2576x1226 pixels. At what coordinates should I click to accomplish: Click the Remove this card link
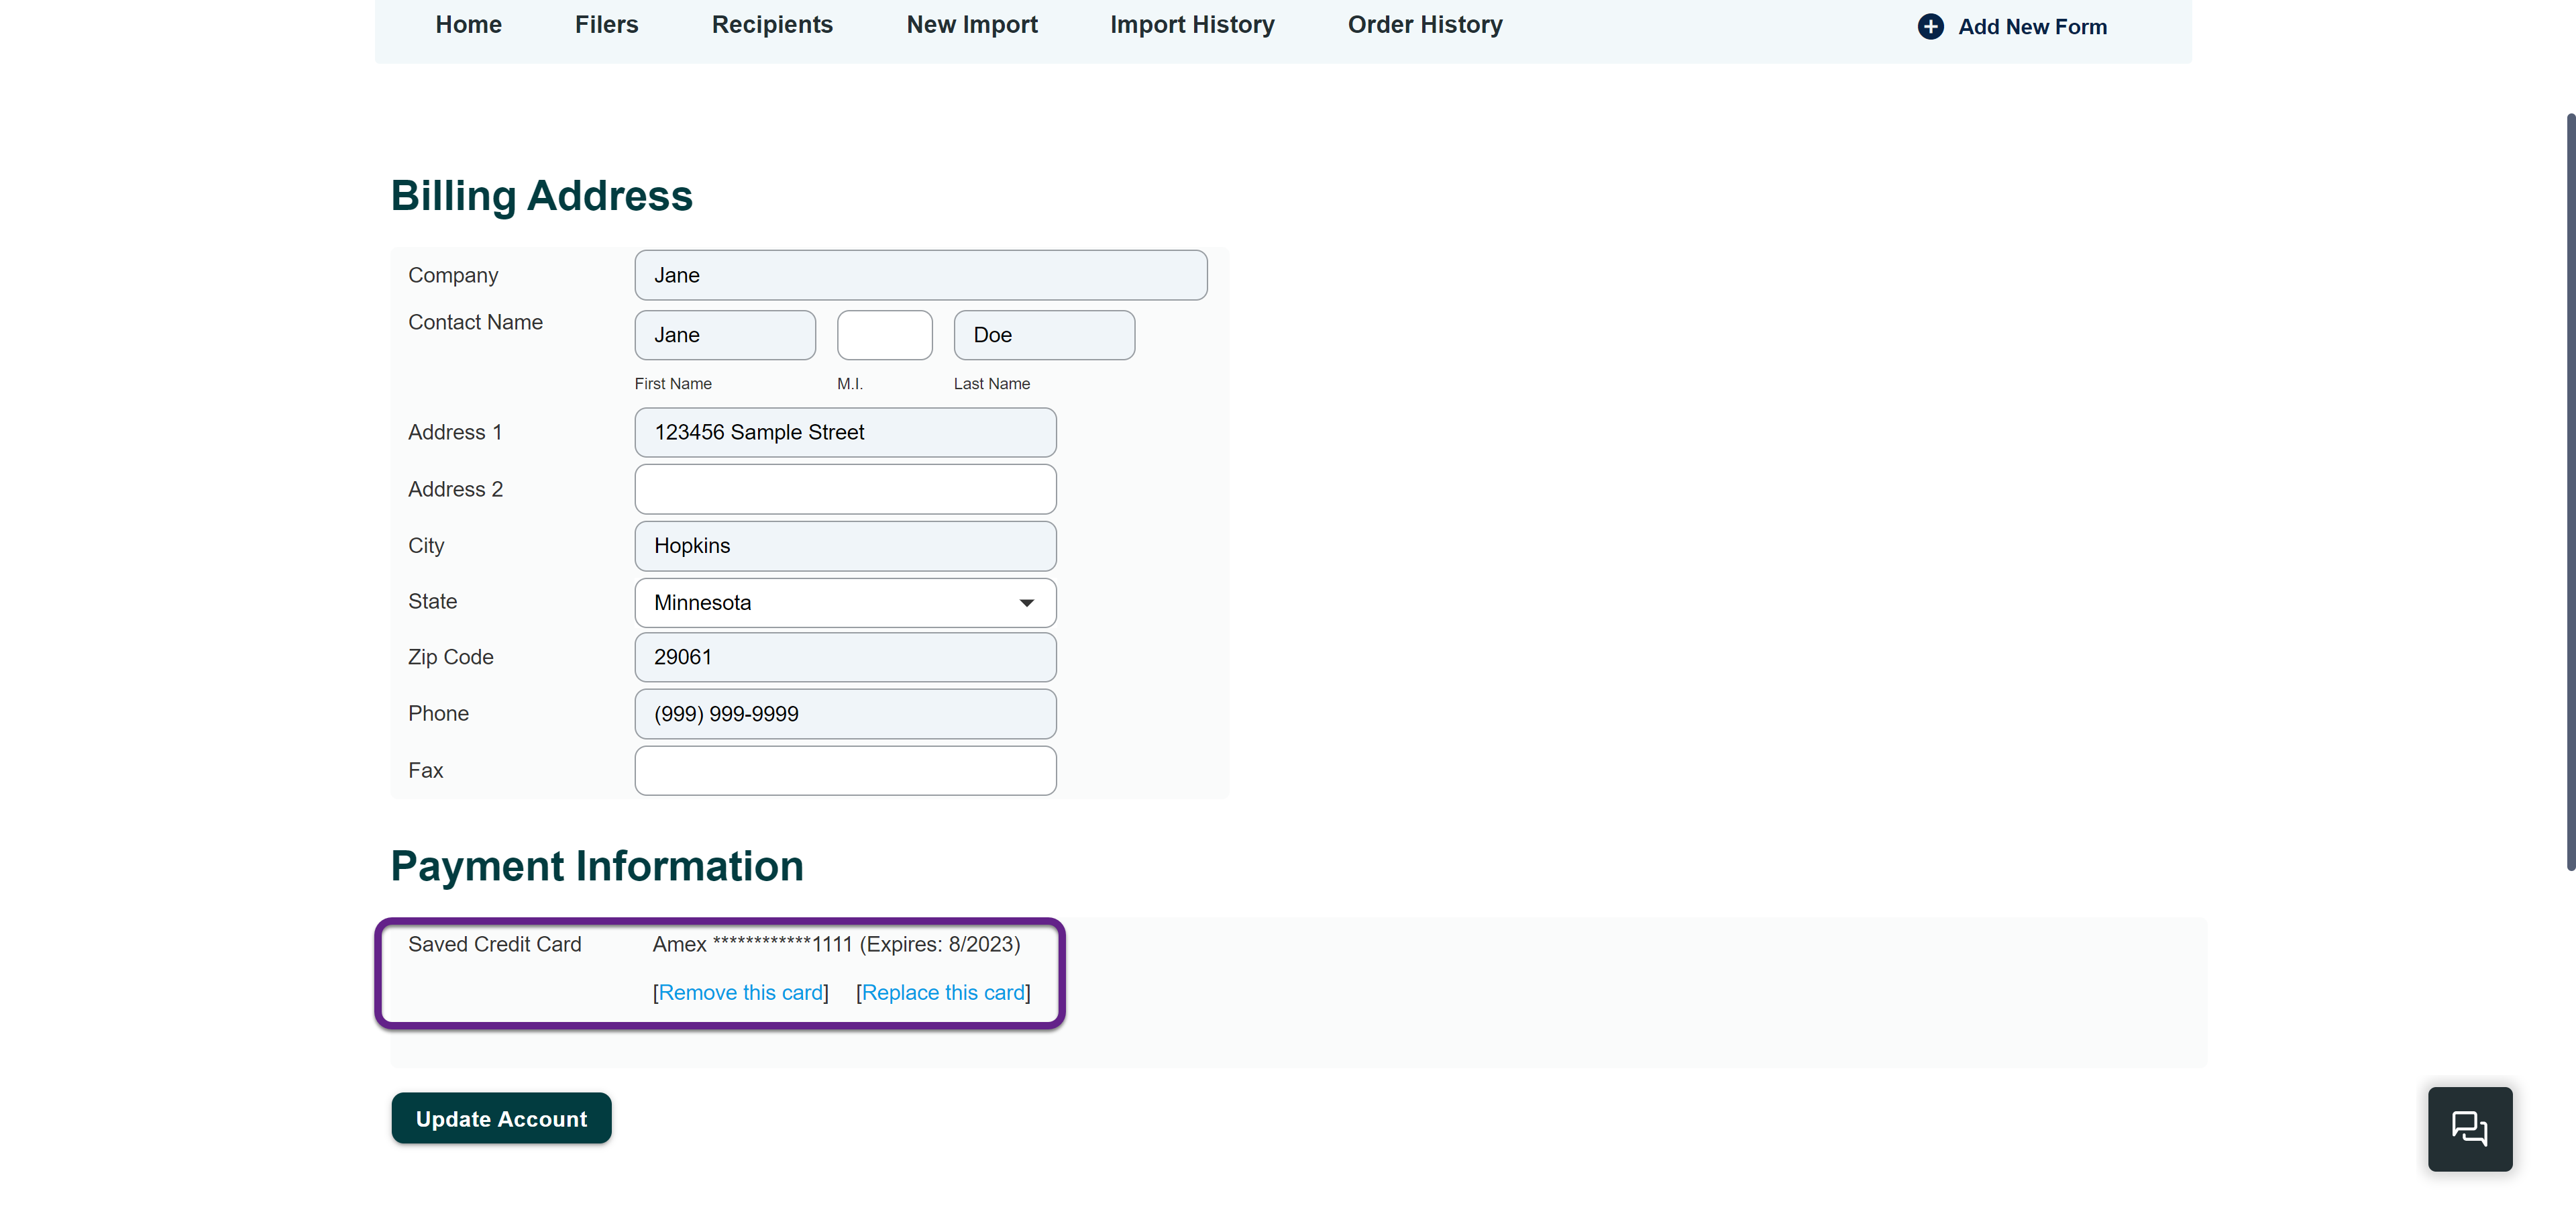(x=741, y=992)
